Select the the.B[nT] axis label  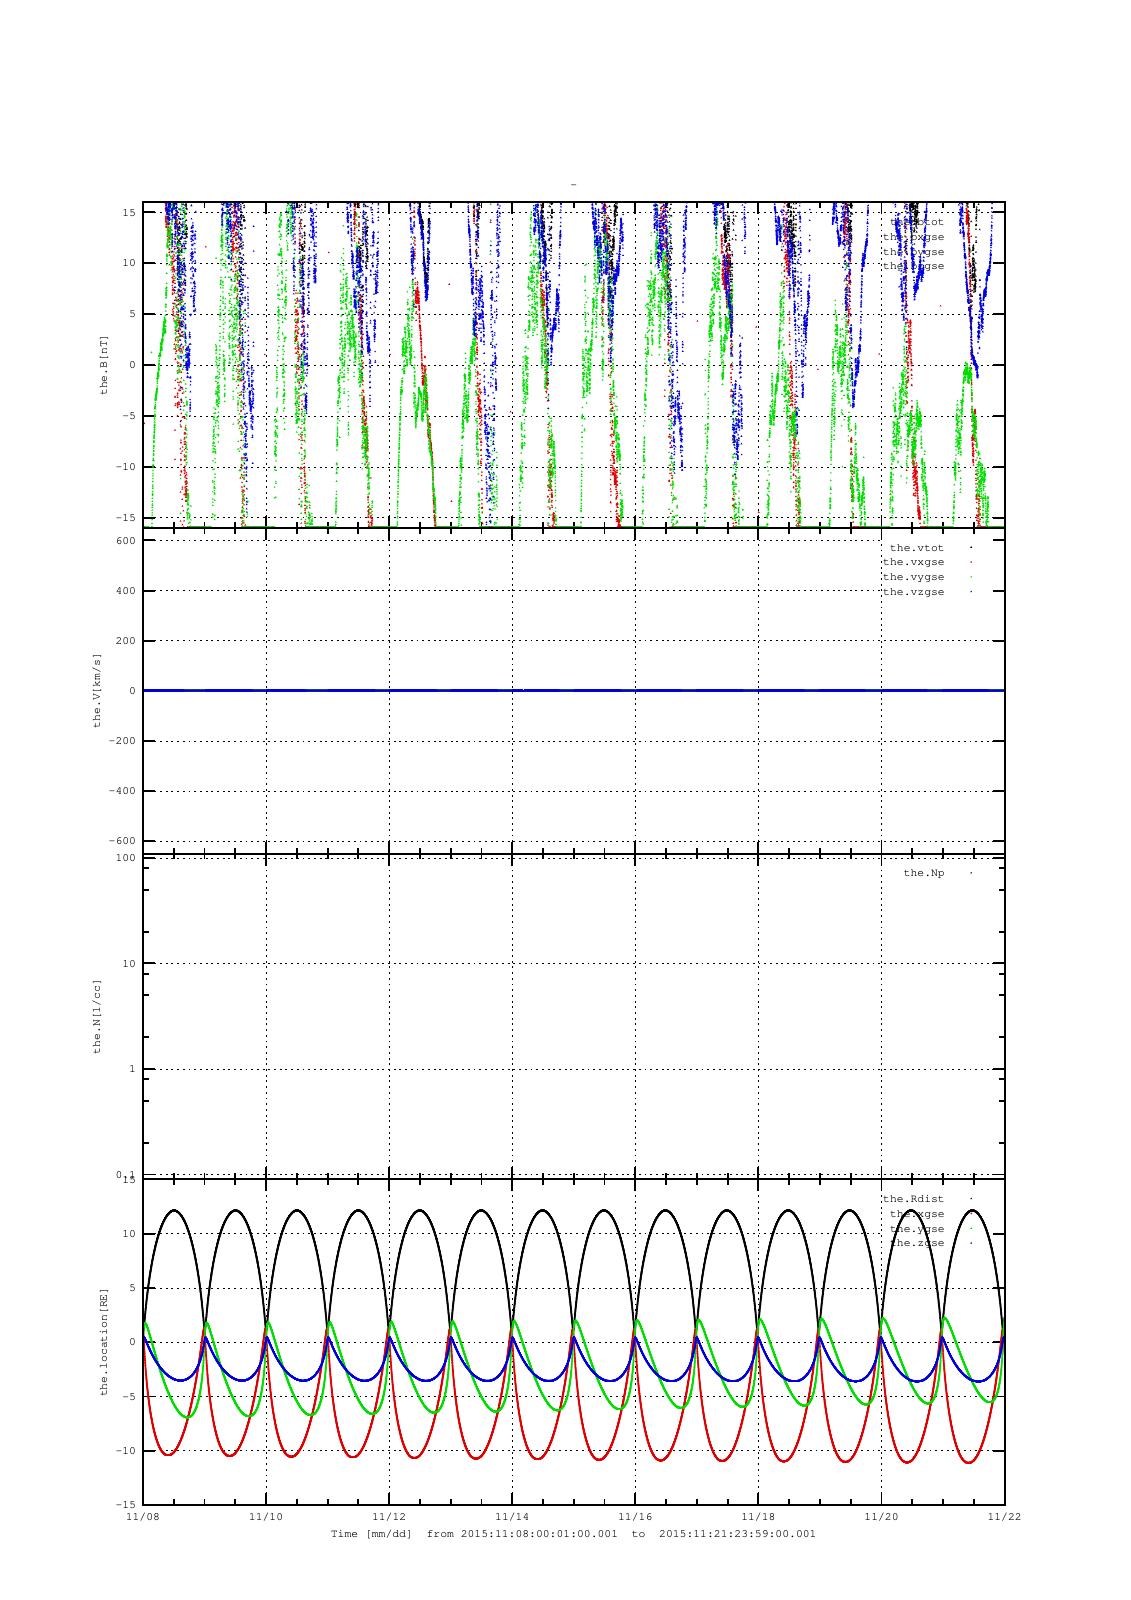click(x=103, y=365)
